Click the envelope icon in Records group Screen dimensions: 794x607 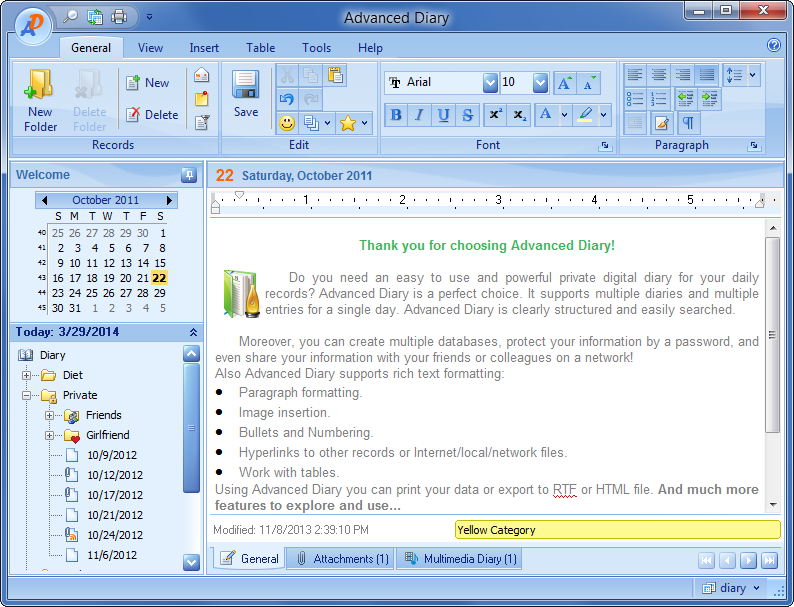pos(202,75)
